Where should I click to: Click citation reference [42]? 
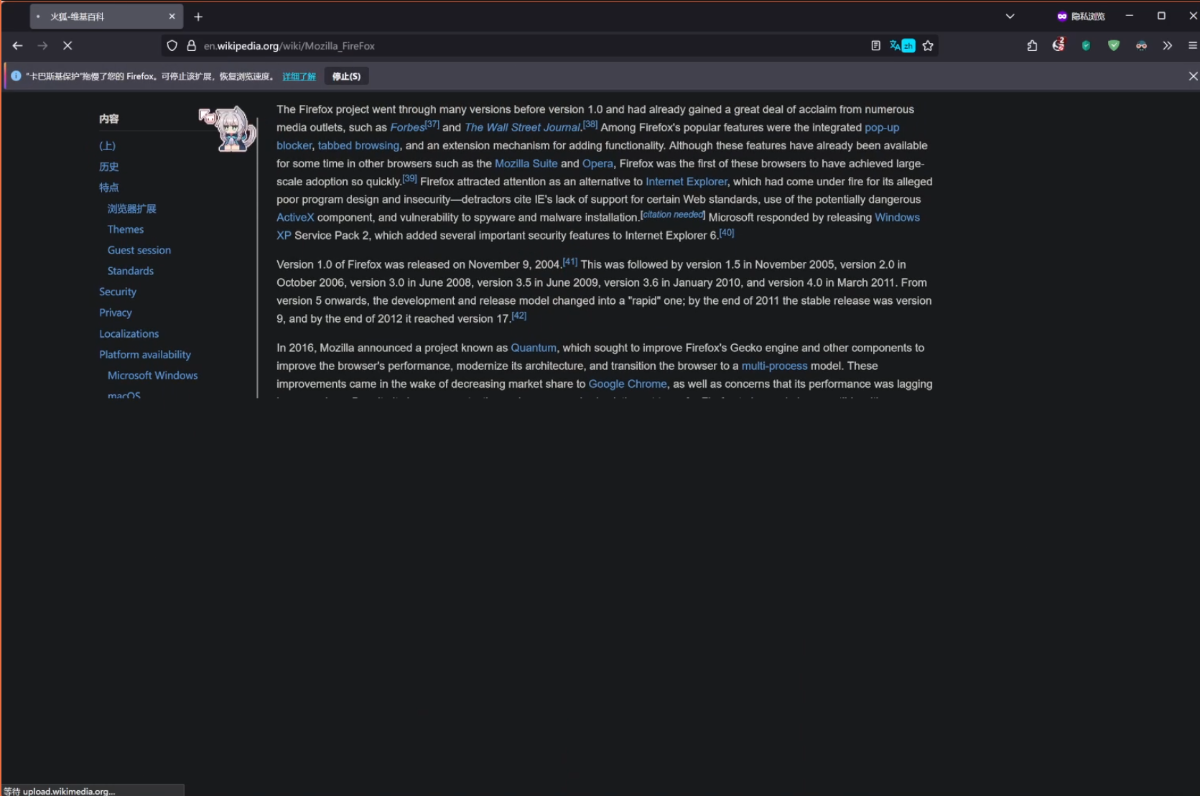pos(519,315)
